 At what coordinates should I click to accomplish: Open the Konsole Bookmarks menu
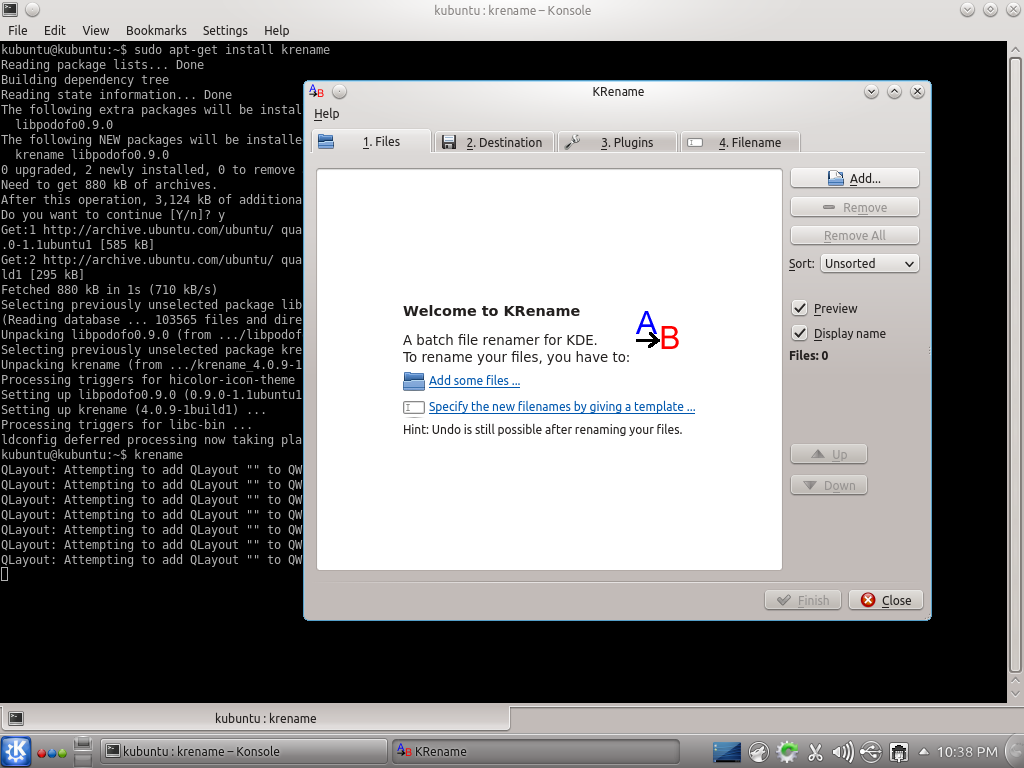pyautogui.click(x=155, y=30)
